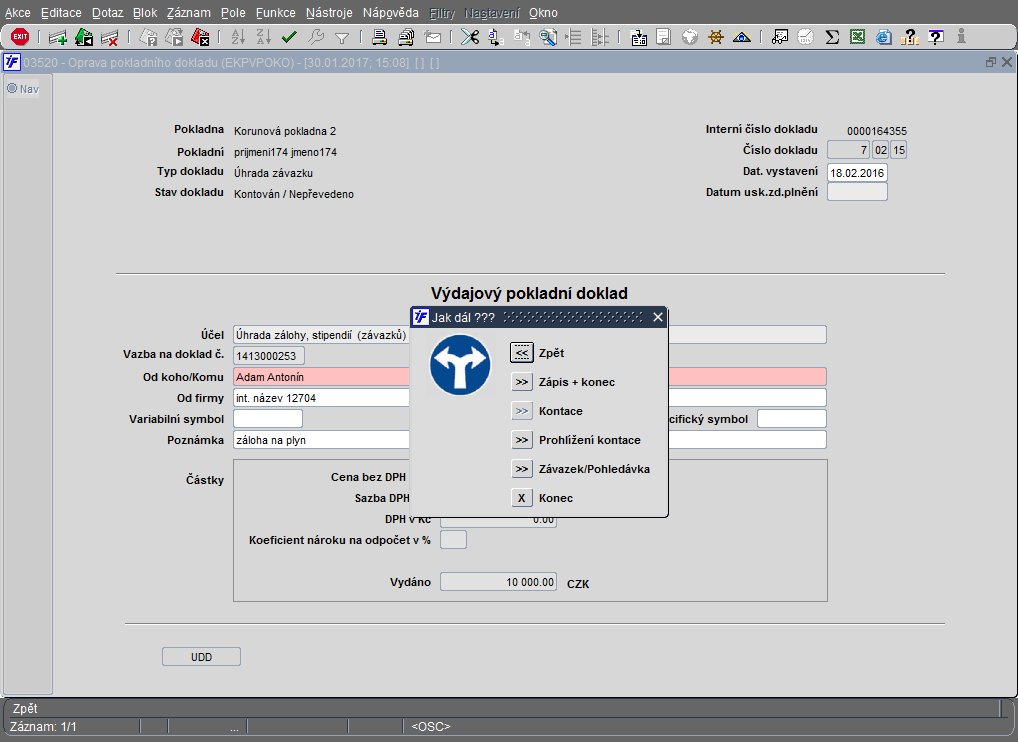Click the Dat. vystavení date field
The image size is (1018, 742).
click(x=857, y=172)
